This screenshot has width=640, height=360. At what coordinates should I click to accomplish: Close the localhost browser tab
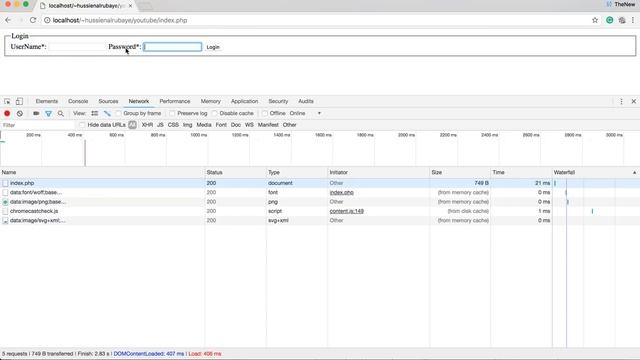click(x=130, y=6)
